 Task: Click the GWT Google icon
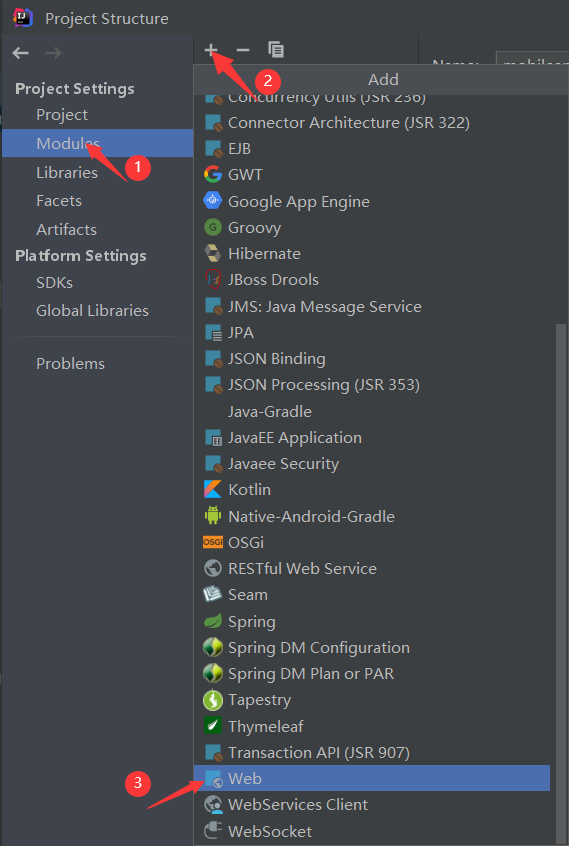pyautogui.click(x=213, y=174)
